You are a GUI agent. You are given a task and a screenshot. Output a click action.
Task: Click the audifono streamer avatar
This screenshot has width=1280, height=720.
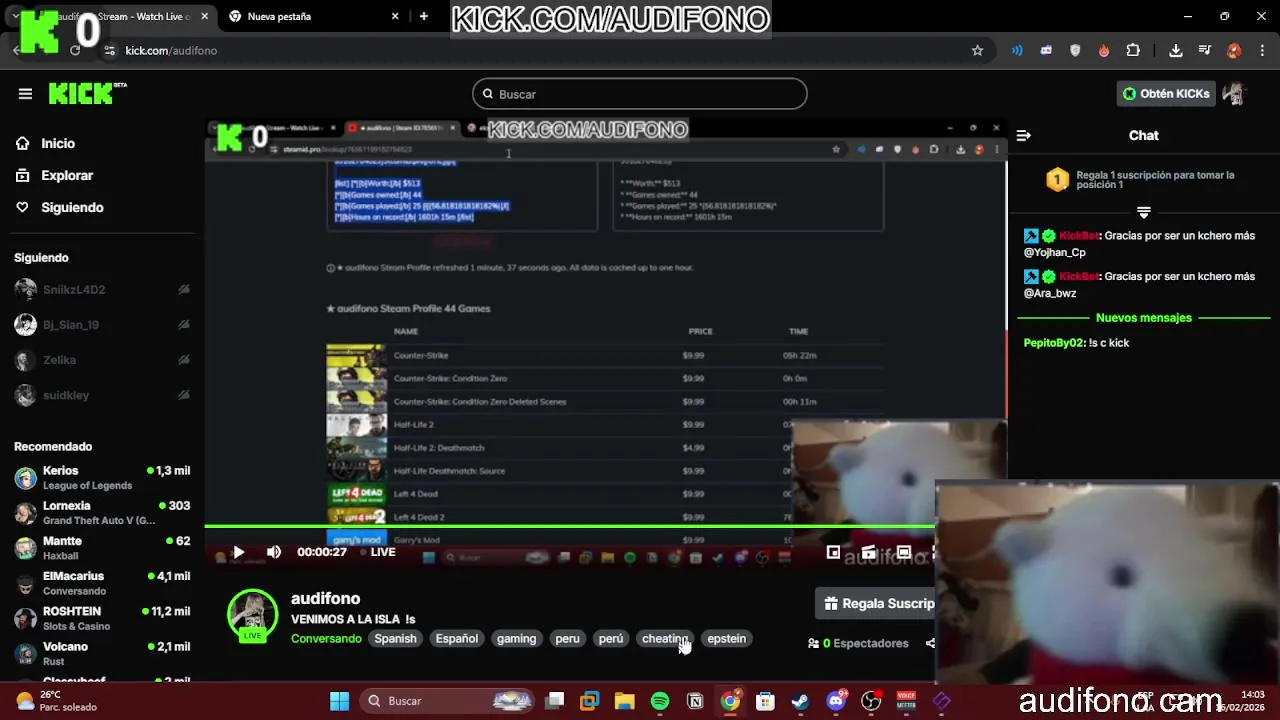(252, 614)
